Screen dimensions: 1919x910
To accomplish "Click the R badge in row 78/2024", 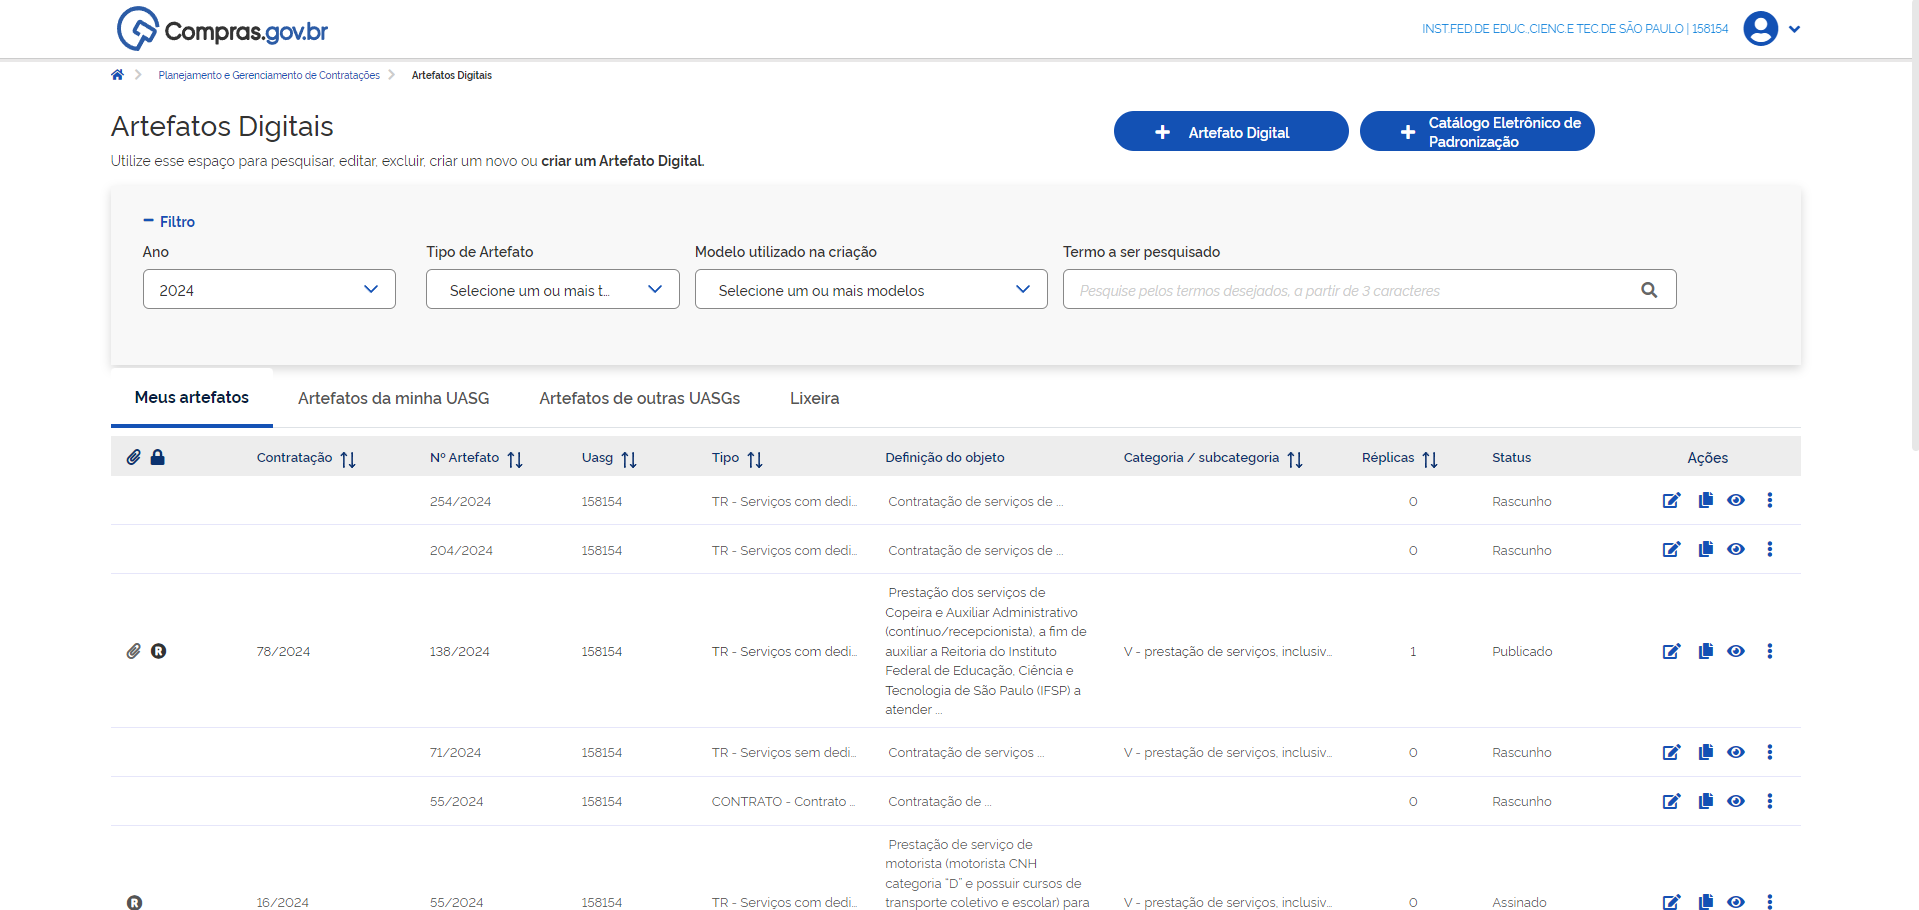I will (158, 651).
